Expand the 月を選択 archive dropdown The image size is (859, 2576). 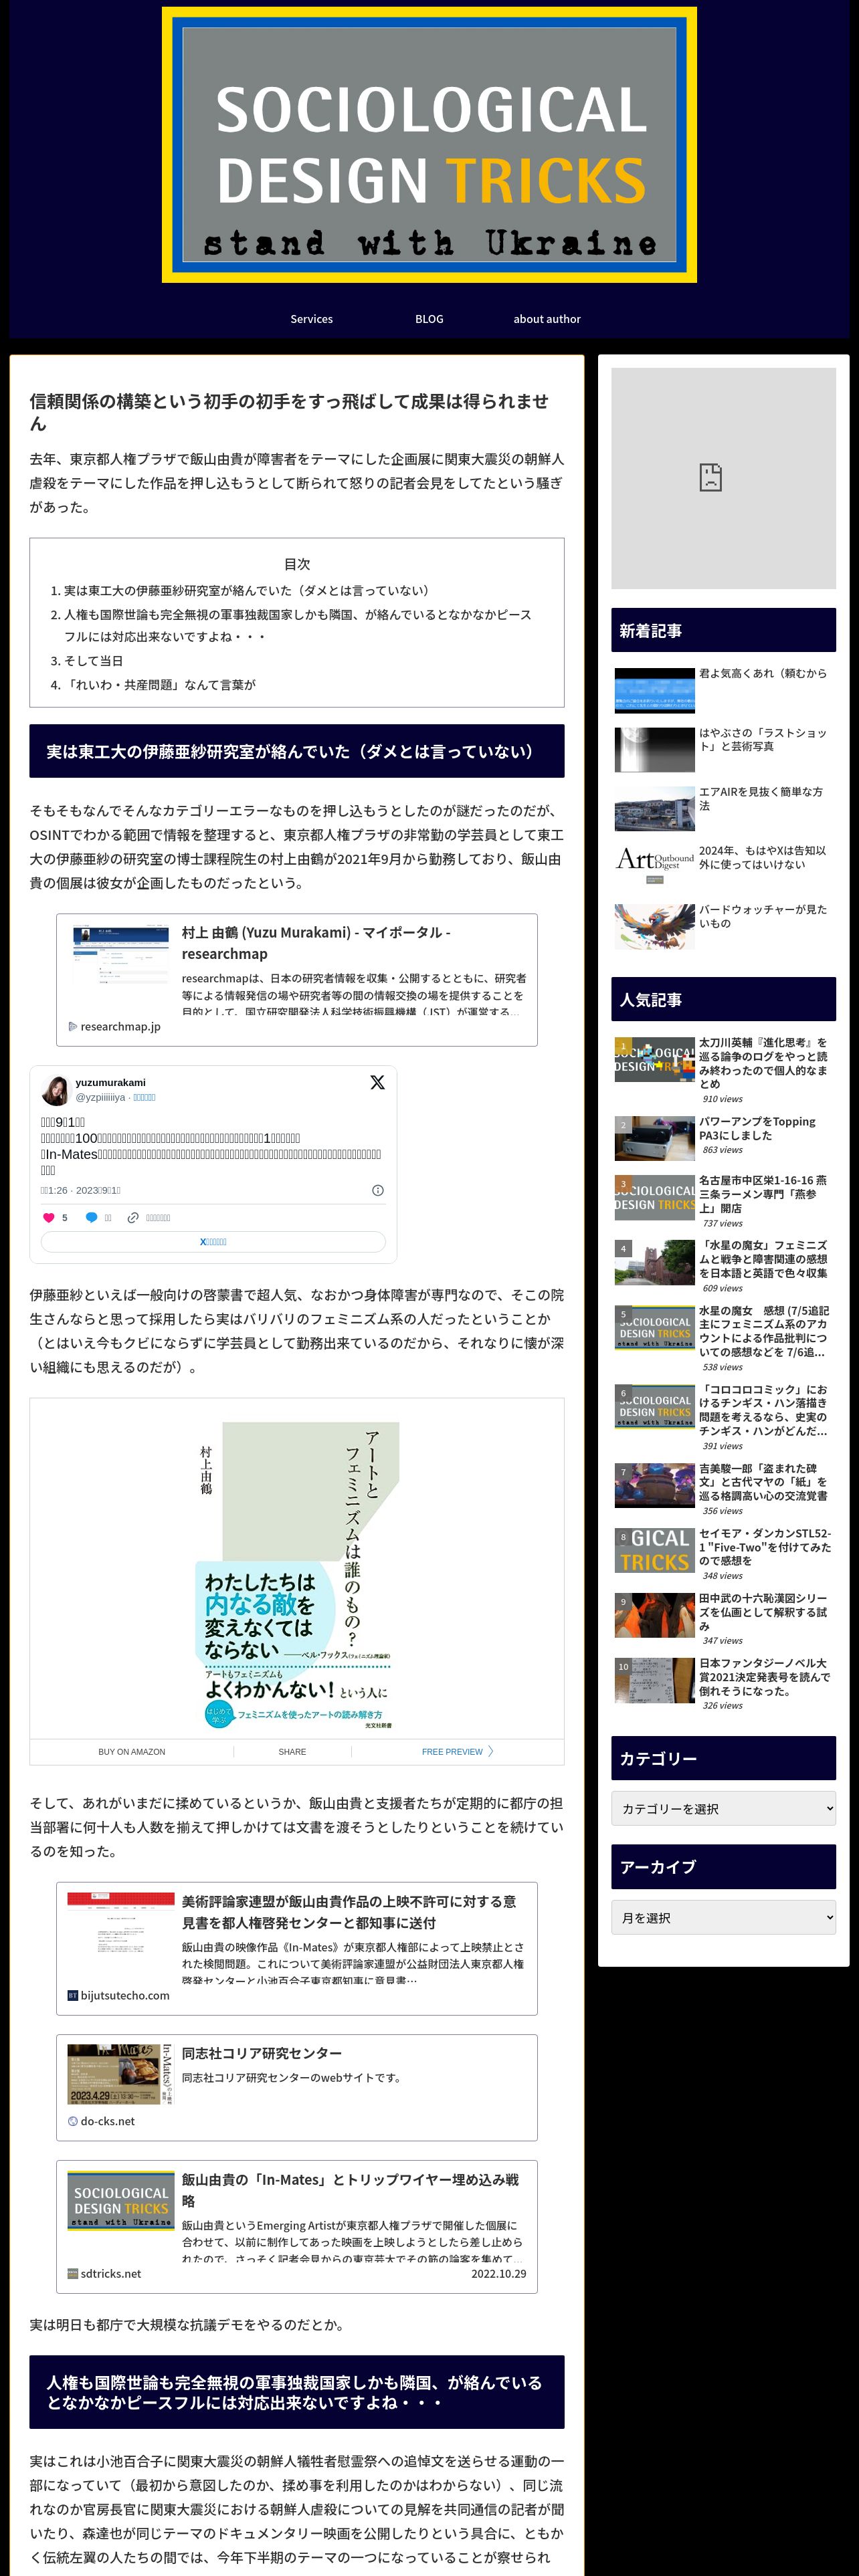(x=723, y=1917)
